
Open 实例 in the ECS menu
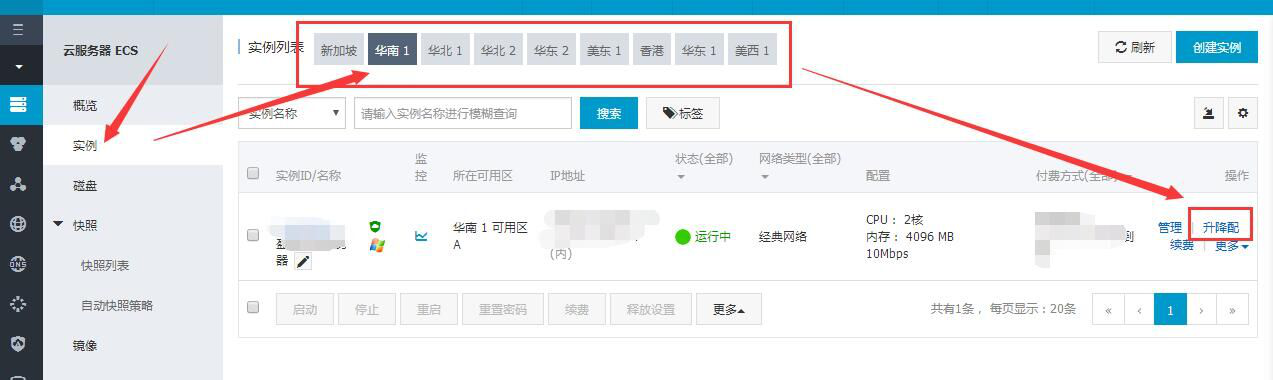pyautogui.click(x=85, y=145)
